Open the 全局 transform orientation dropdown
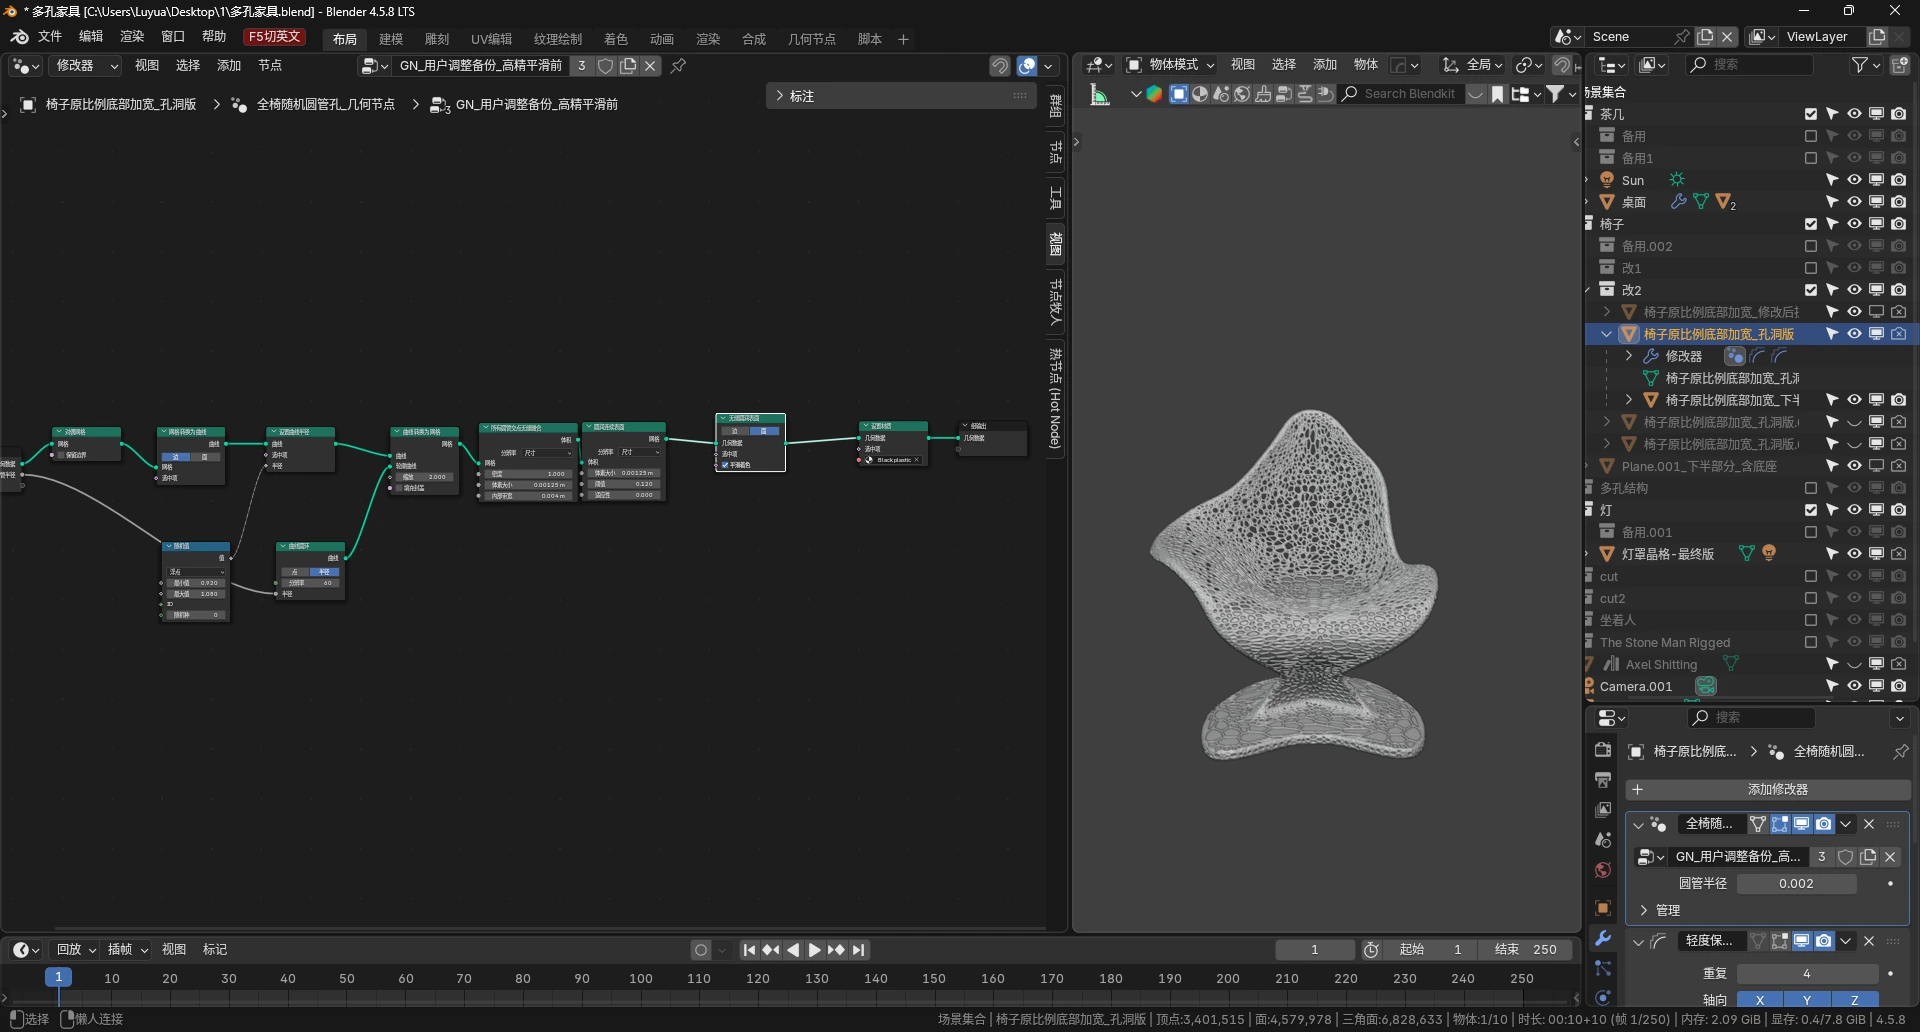 (x=1472, y=65)
